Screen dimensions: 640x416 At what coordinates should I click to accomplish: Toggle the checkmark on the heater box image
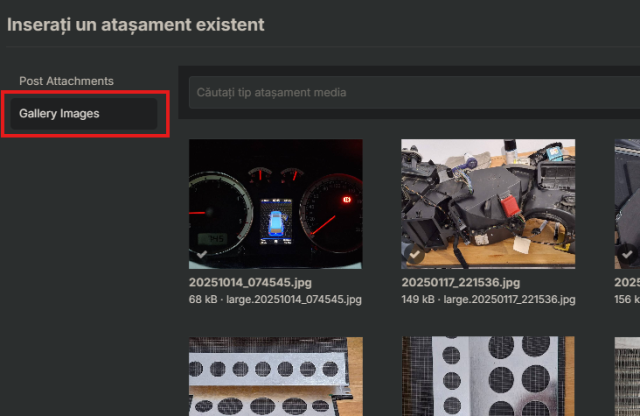[x=414, y=256]
